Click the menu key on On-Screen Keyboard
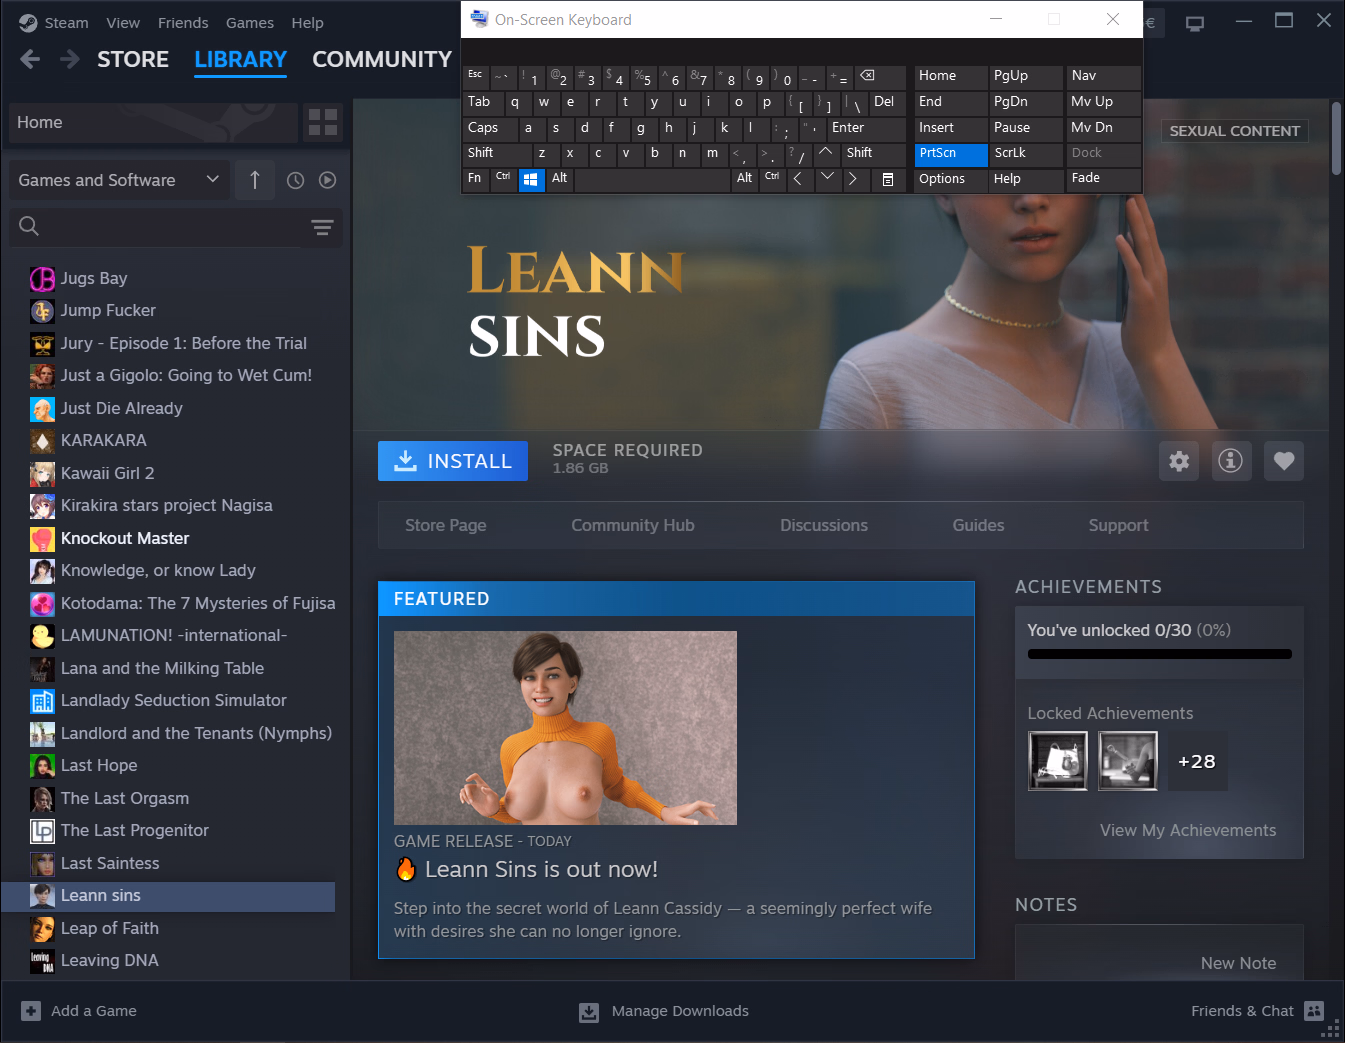 [x=887, y=179]
